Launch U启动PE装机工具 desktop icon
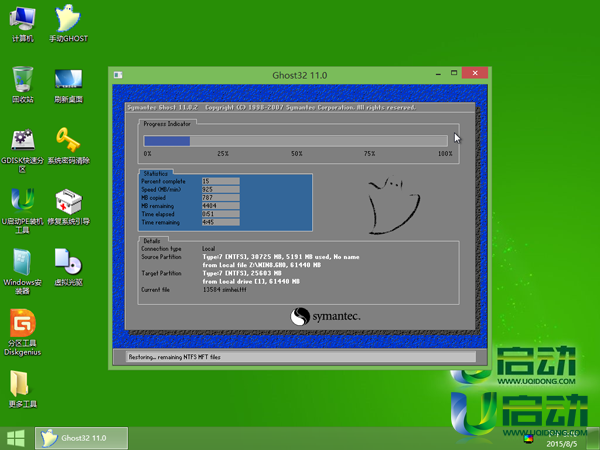The image size is (600, 450). (23, 211)
